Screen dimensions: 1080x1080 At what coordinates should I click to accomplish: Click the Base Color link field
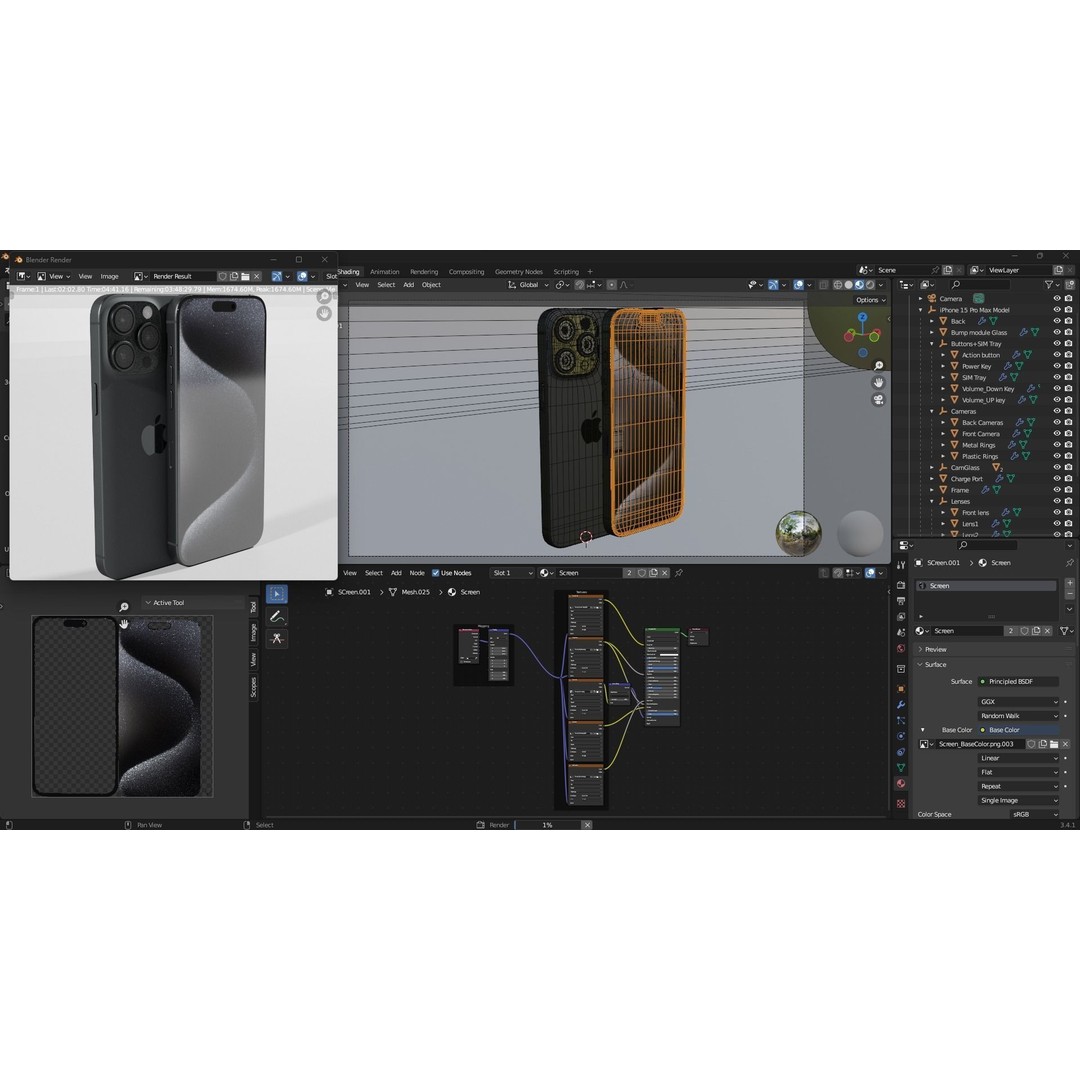pos(1018,730)
